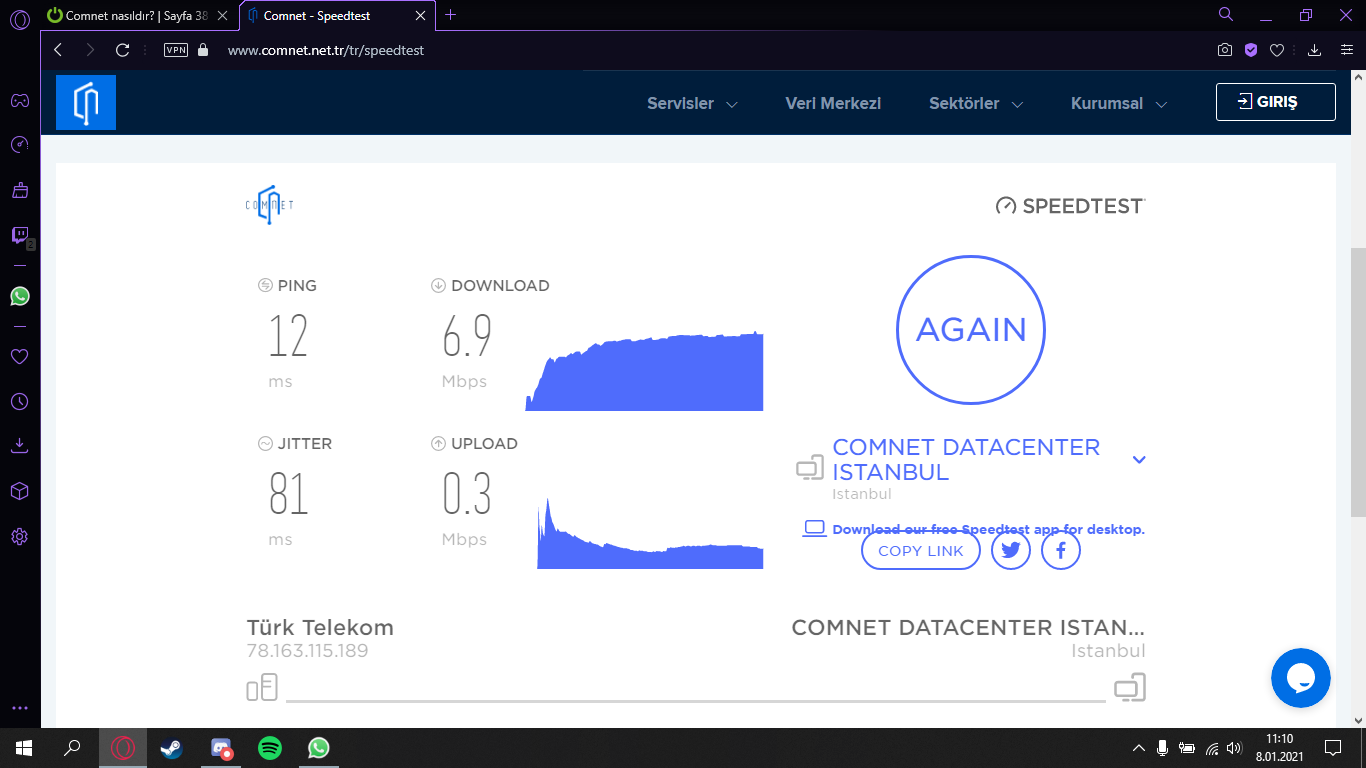Open Twitch in Opera sidebar

coord(19,236)
